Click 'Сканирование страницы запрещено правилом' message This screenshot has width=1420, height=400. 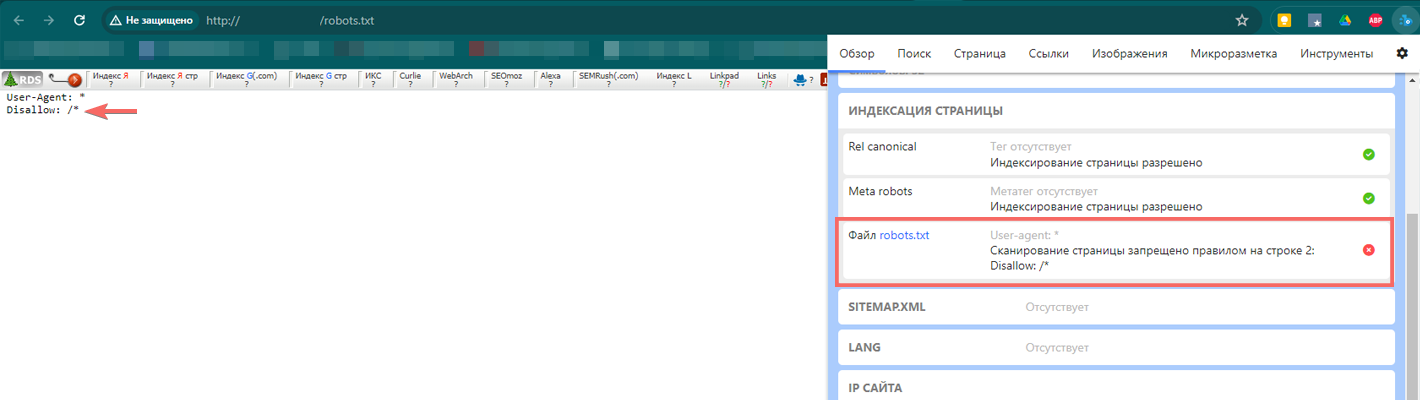[x=1151, y=251]
